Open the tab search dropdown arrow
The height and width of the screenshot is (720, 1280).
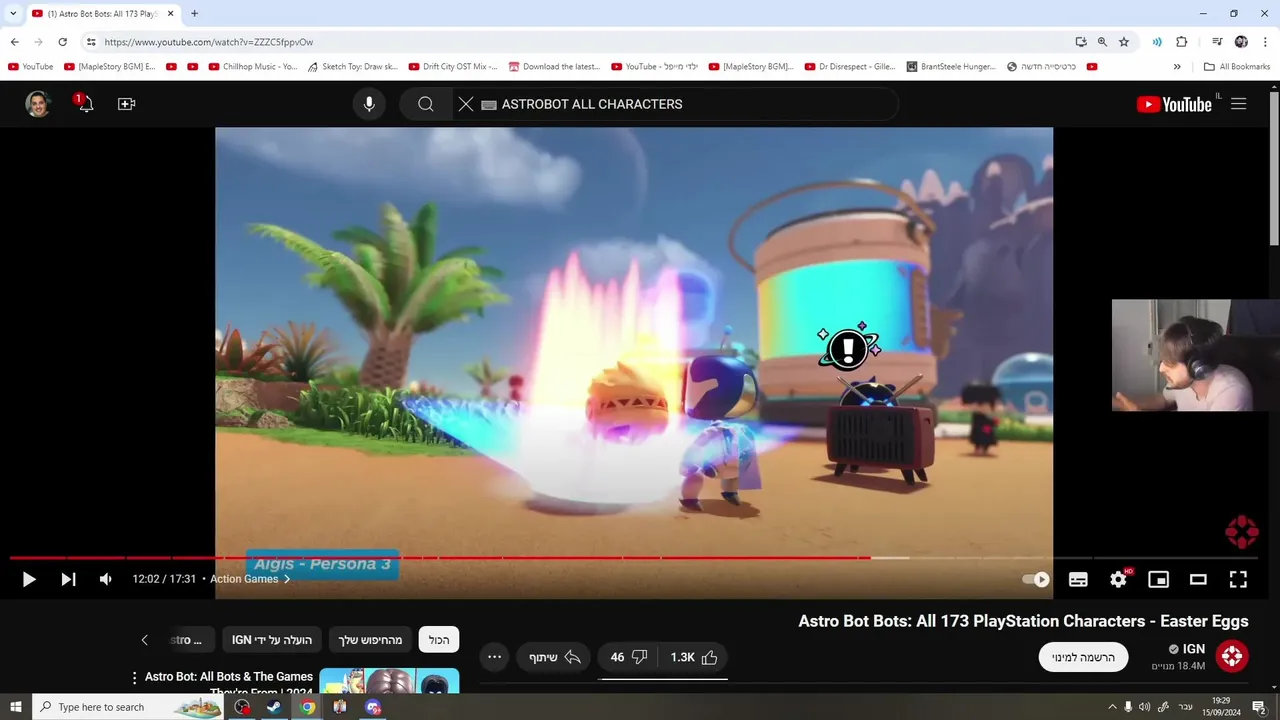(13, 14)
